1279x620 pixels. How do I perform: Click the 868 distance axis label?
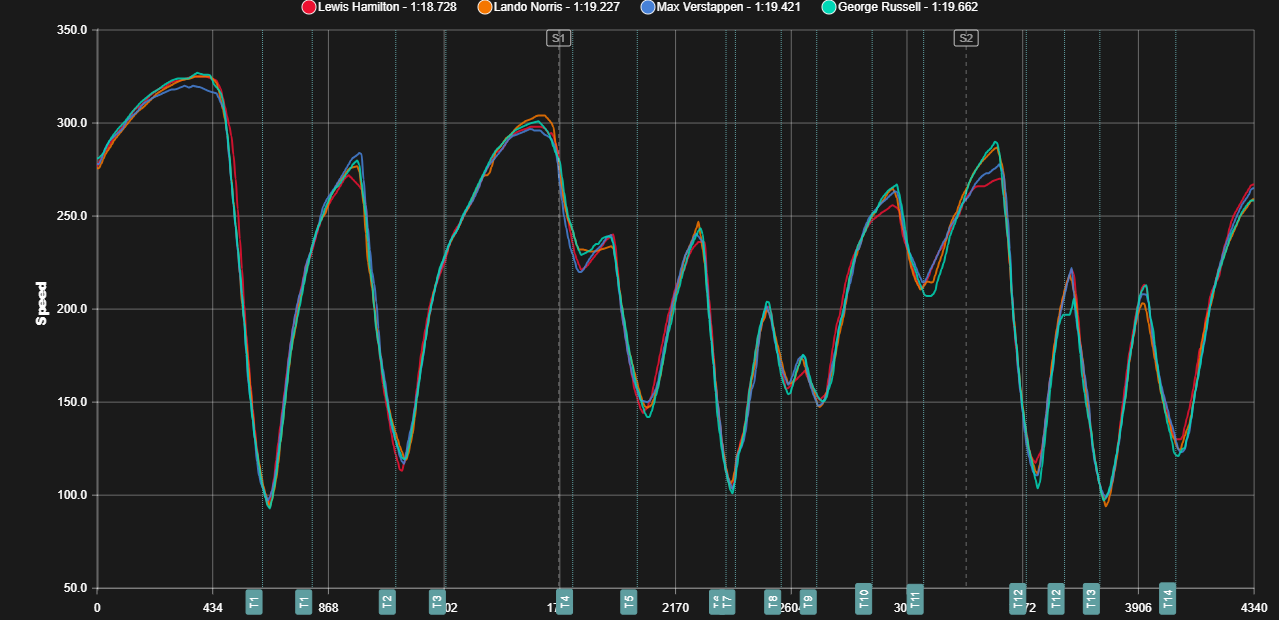tap(328, 607)
